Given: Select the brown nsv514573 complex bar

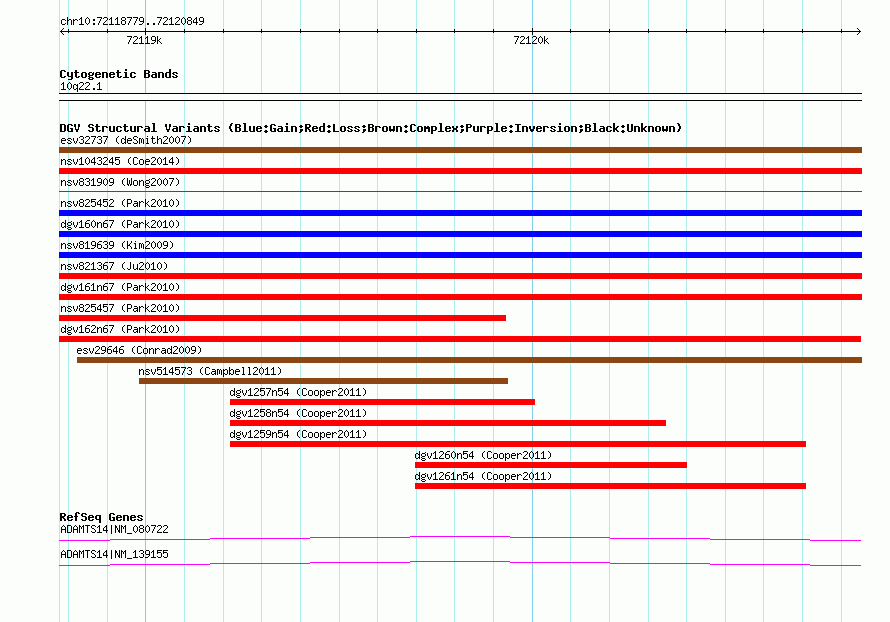Looking at the screenshot, I should click(323, 381).
